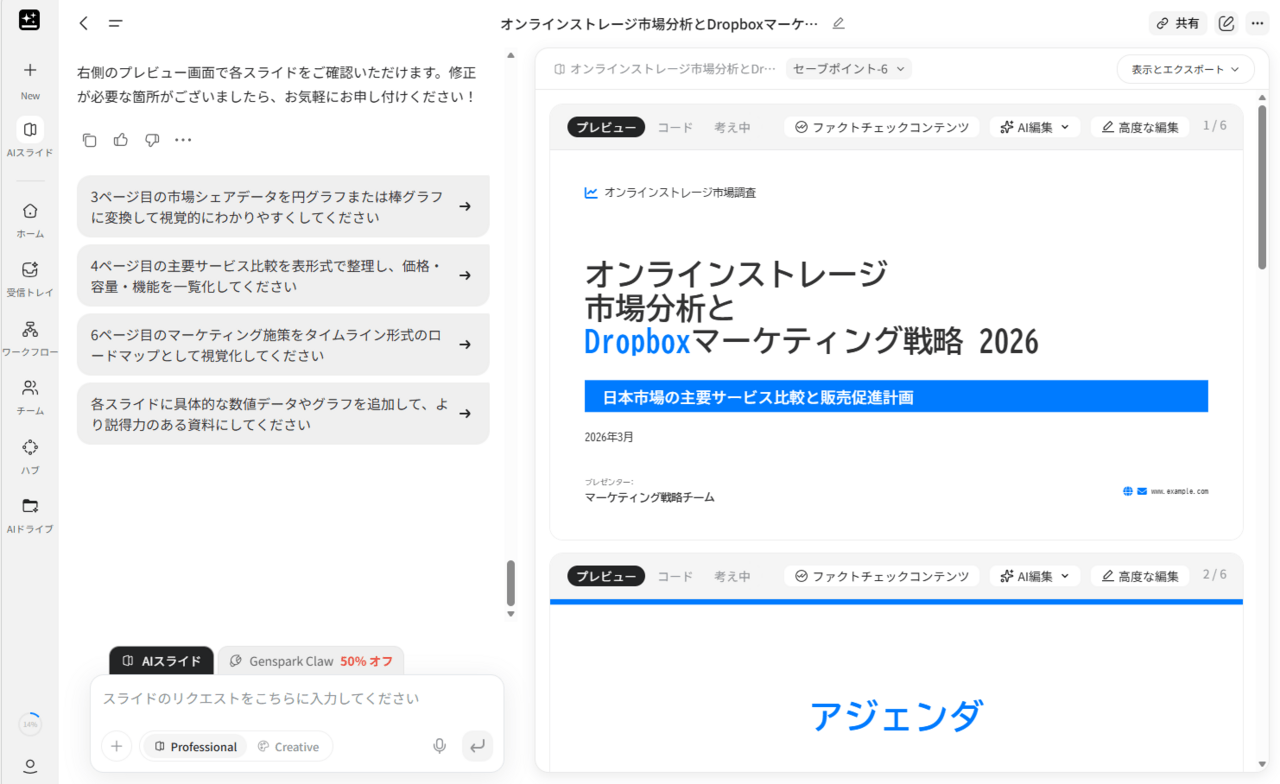The image size is (1280, 784).
Task: Toggle the chat list collapse icon
Action: coord(115,23)
